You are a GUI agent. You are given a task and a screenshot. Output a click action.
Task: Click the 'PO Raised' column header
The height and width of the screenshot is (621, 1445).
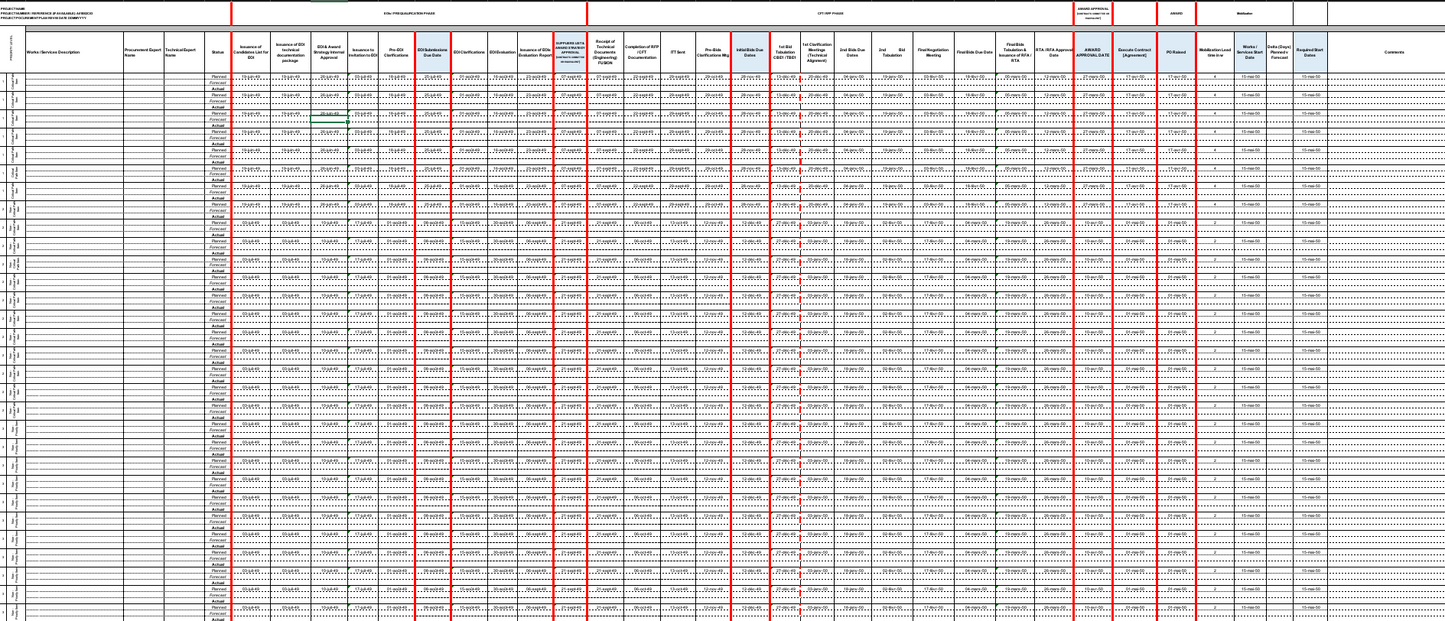tap(1176, 52)
